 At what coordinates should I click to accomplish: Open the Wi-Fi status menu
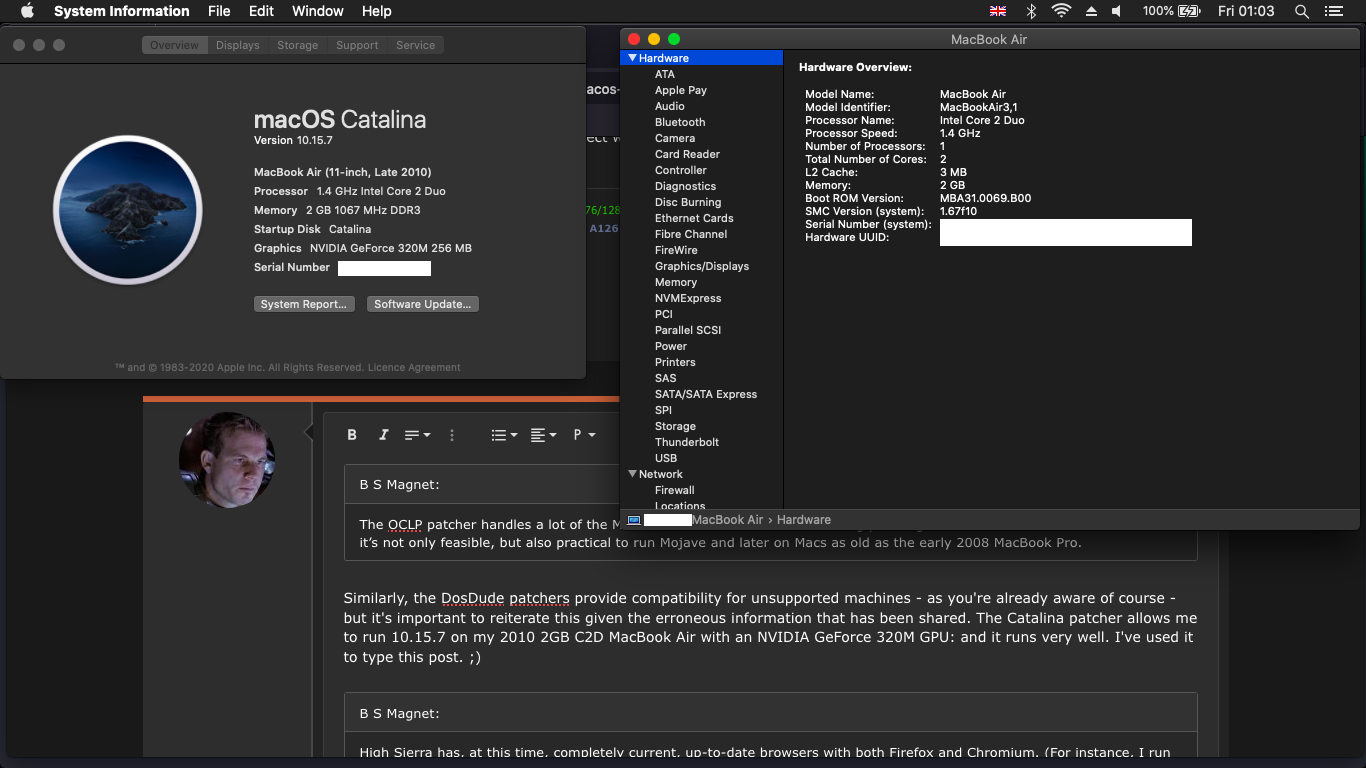[1061, 11]
